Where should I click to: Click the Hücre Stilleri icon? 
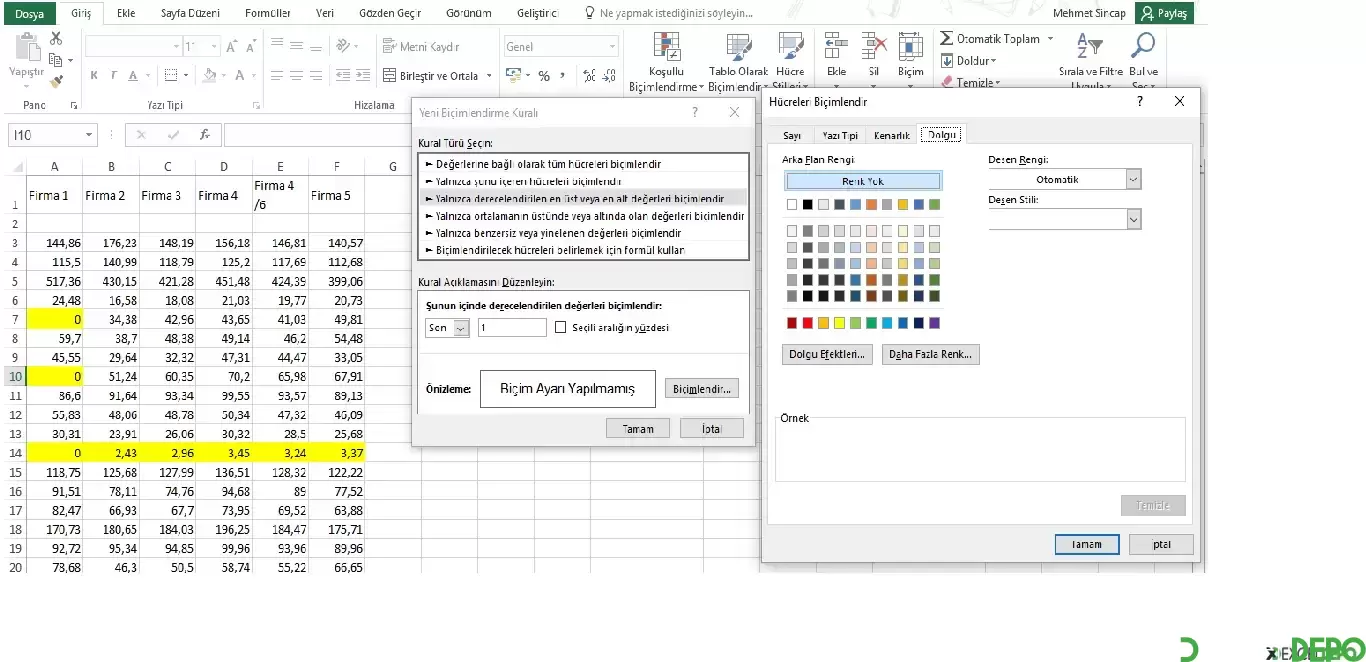click(x=790, y=47)
